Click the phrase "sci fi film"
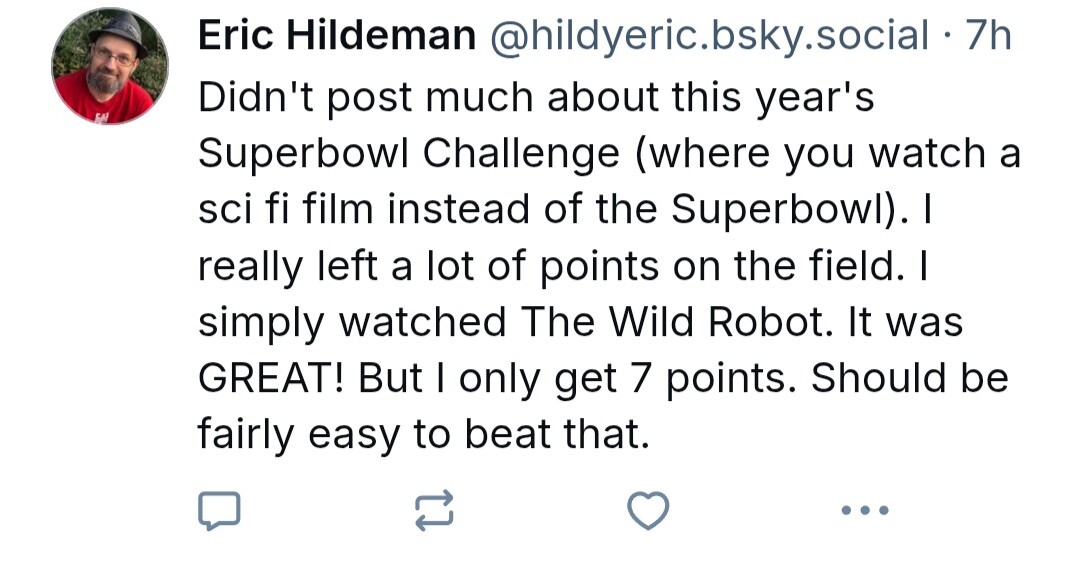 click(x=284, y=210)
